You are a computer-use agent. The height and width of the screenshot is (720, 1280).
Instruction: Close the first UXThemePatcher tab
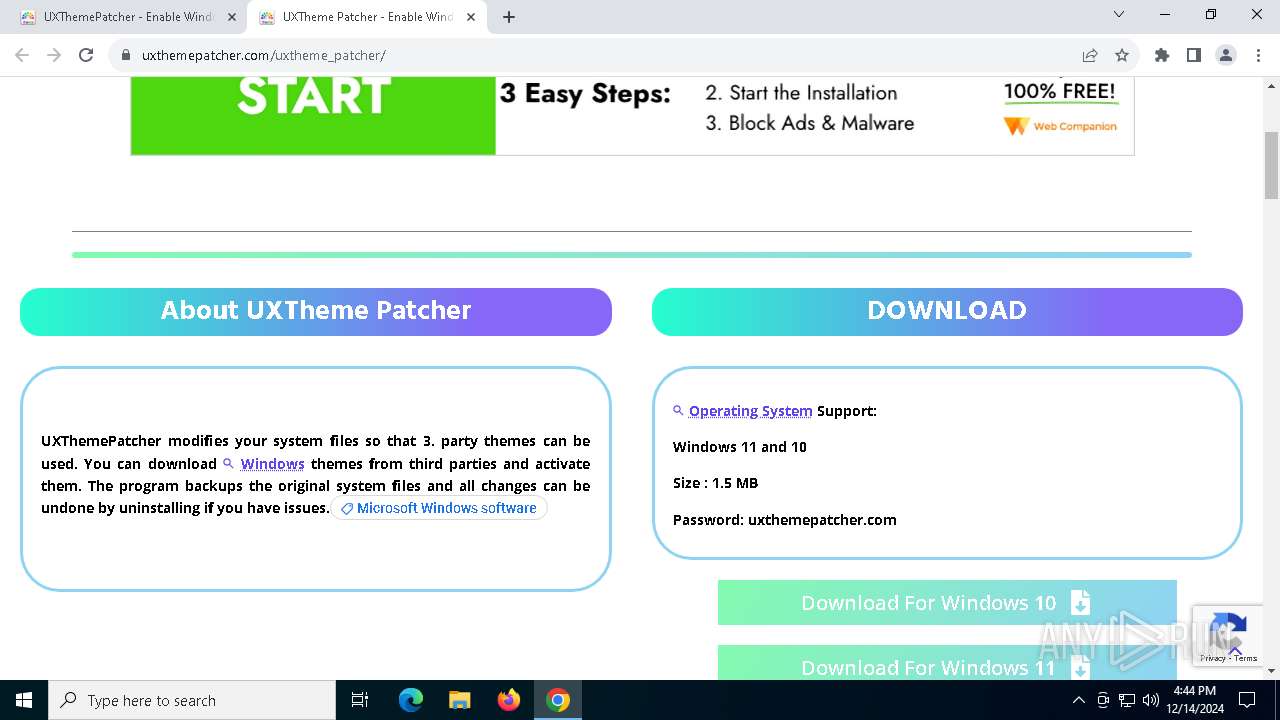click(232, 17)
